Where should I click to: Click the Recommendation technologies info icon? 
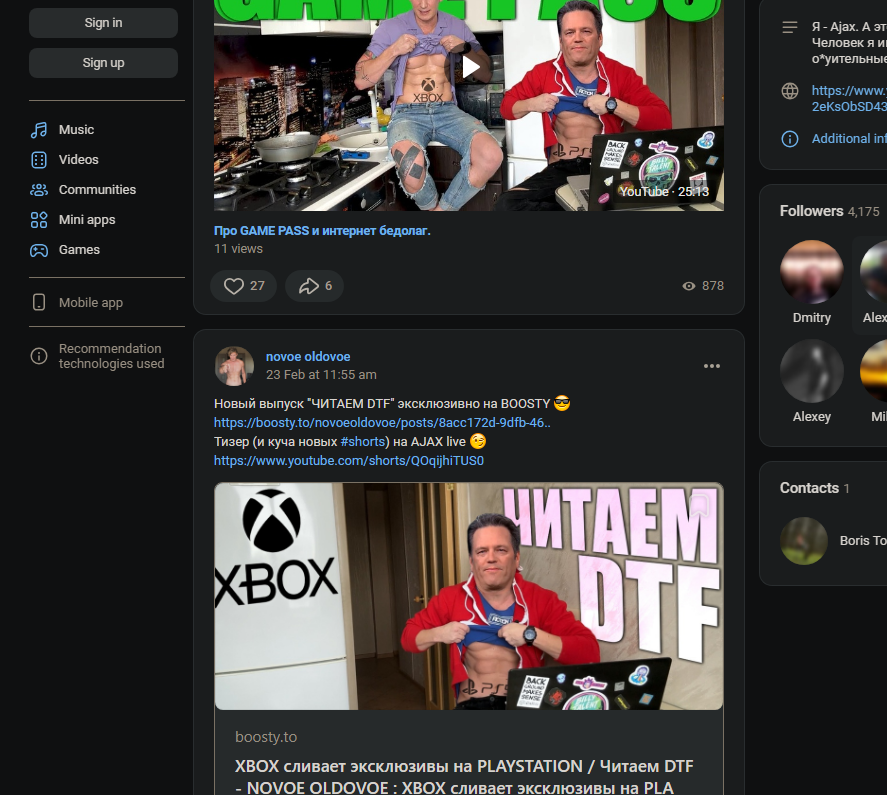(x=39, y=356)
